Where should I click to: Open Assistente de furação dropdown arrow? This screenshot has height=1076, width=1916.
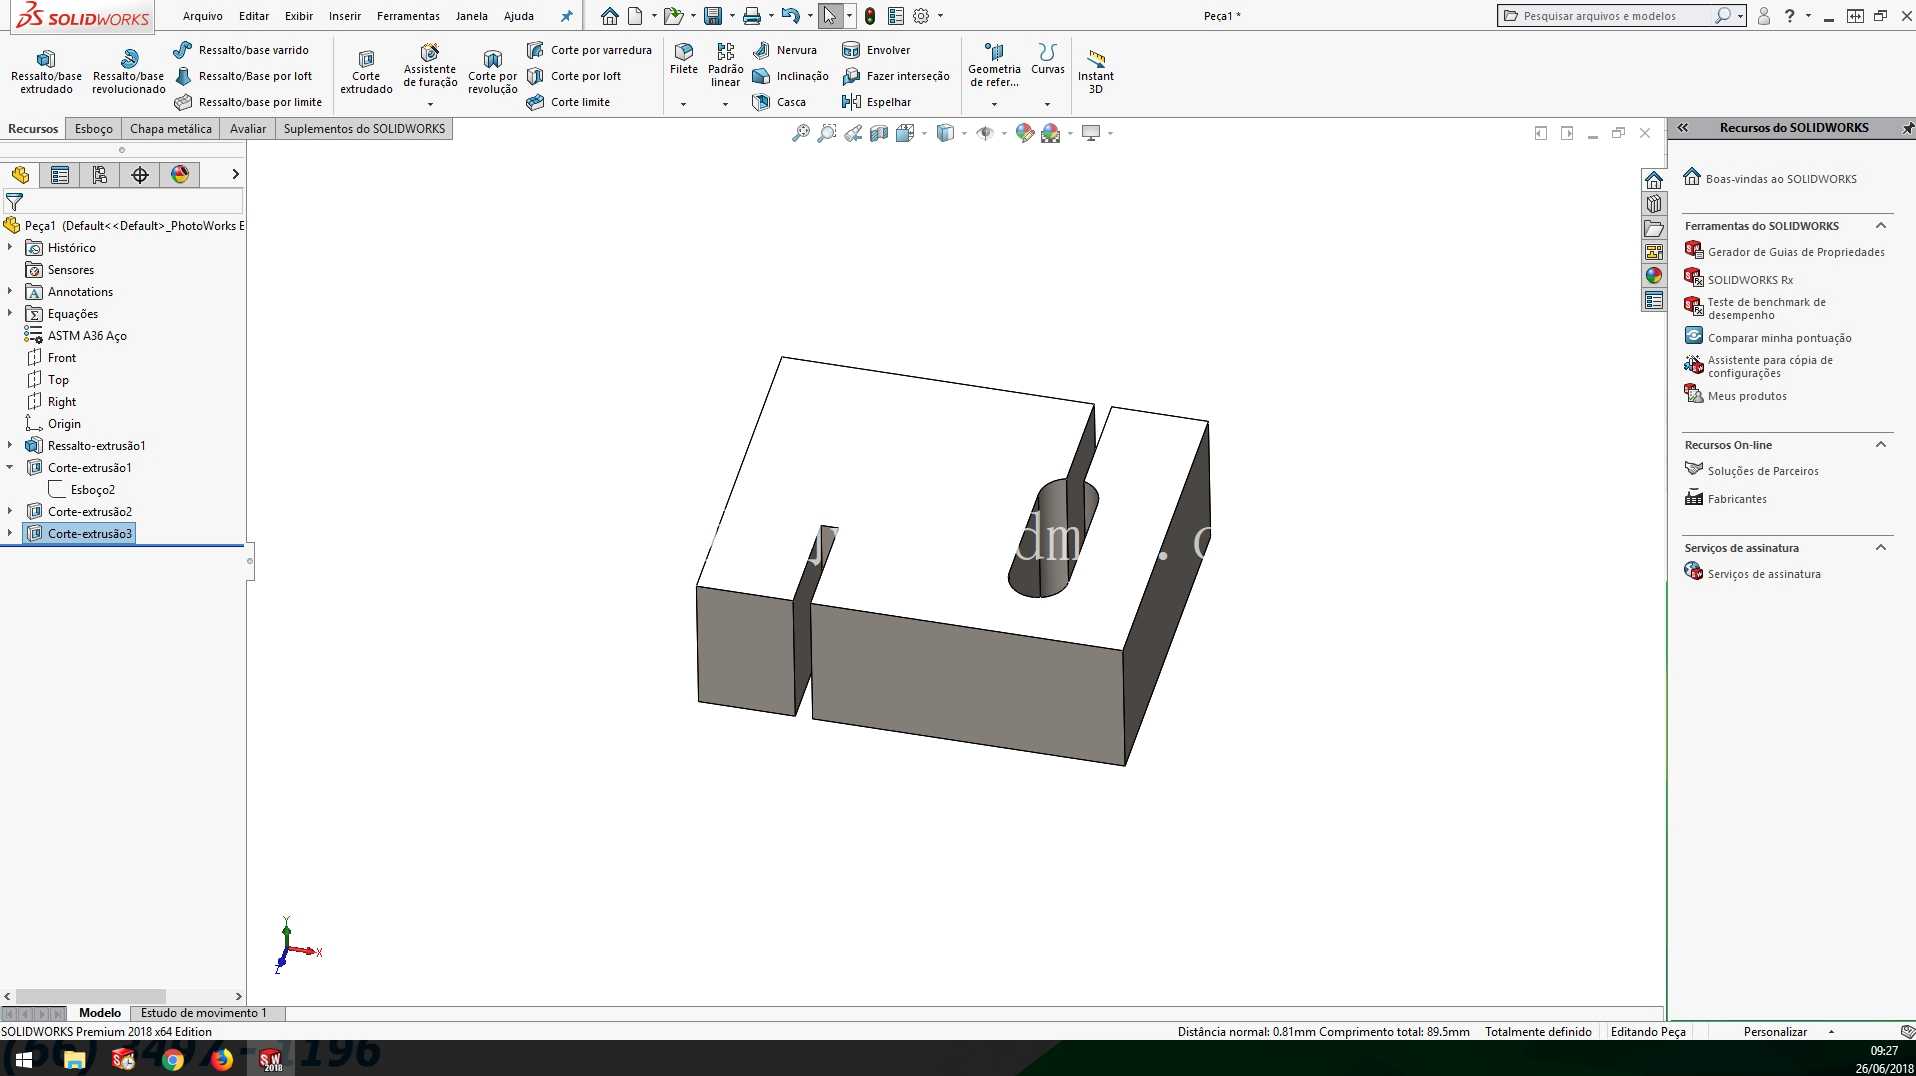tap(430, 104)
